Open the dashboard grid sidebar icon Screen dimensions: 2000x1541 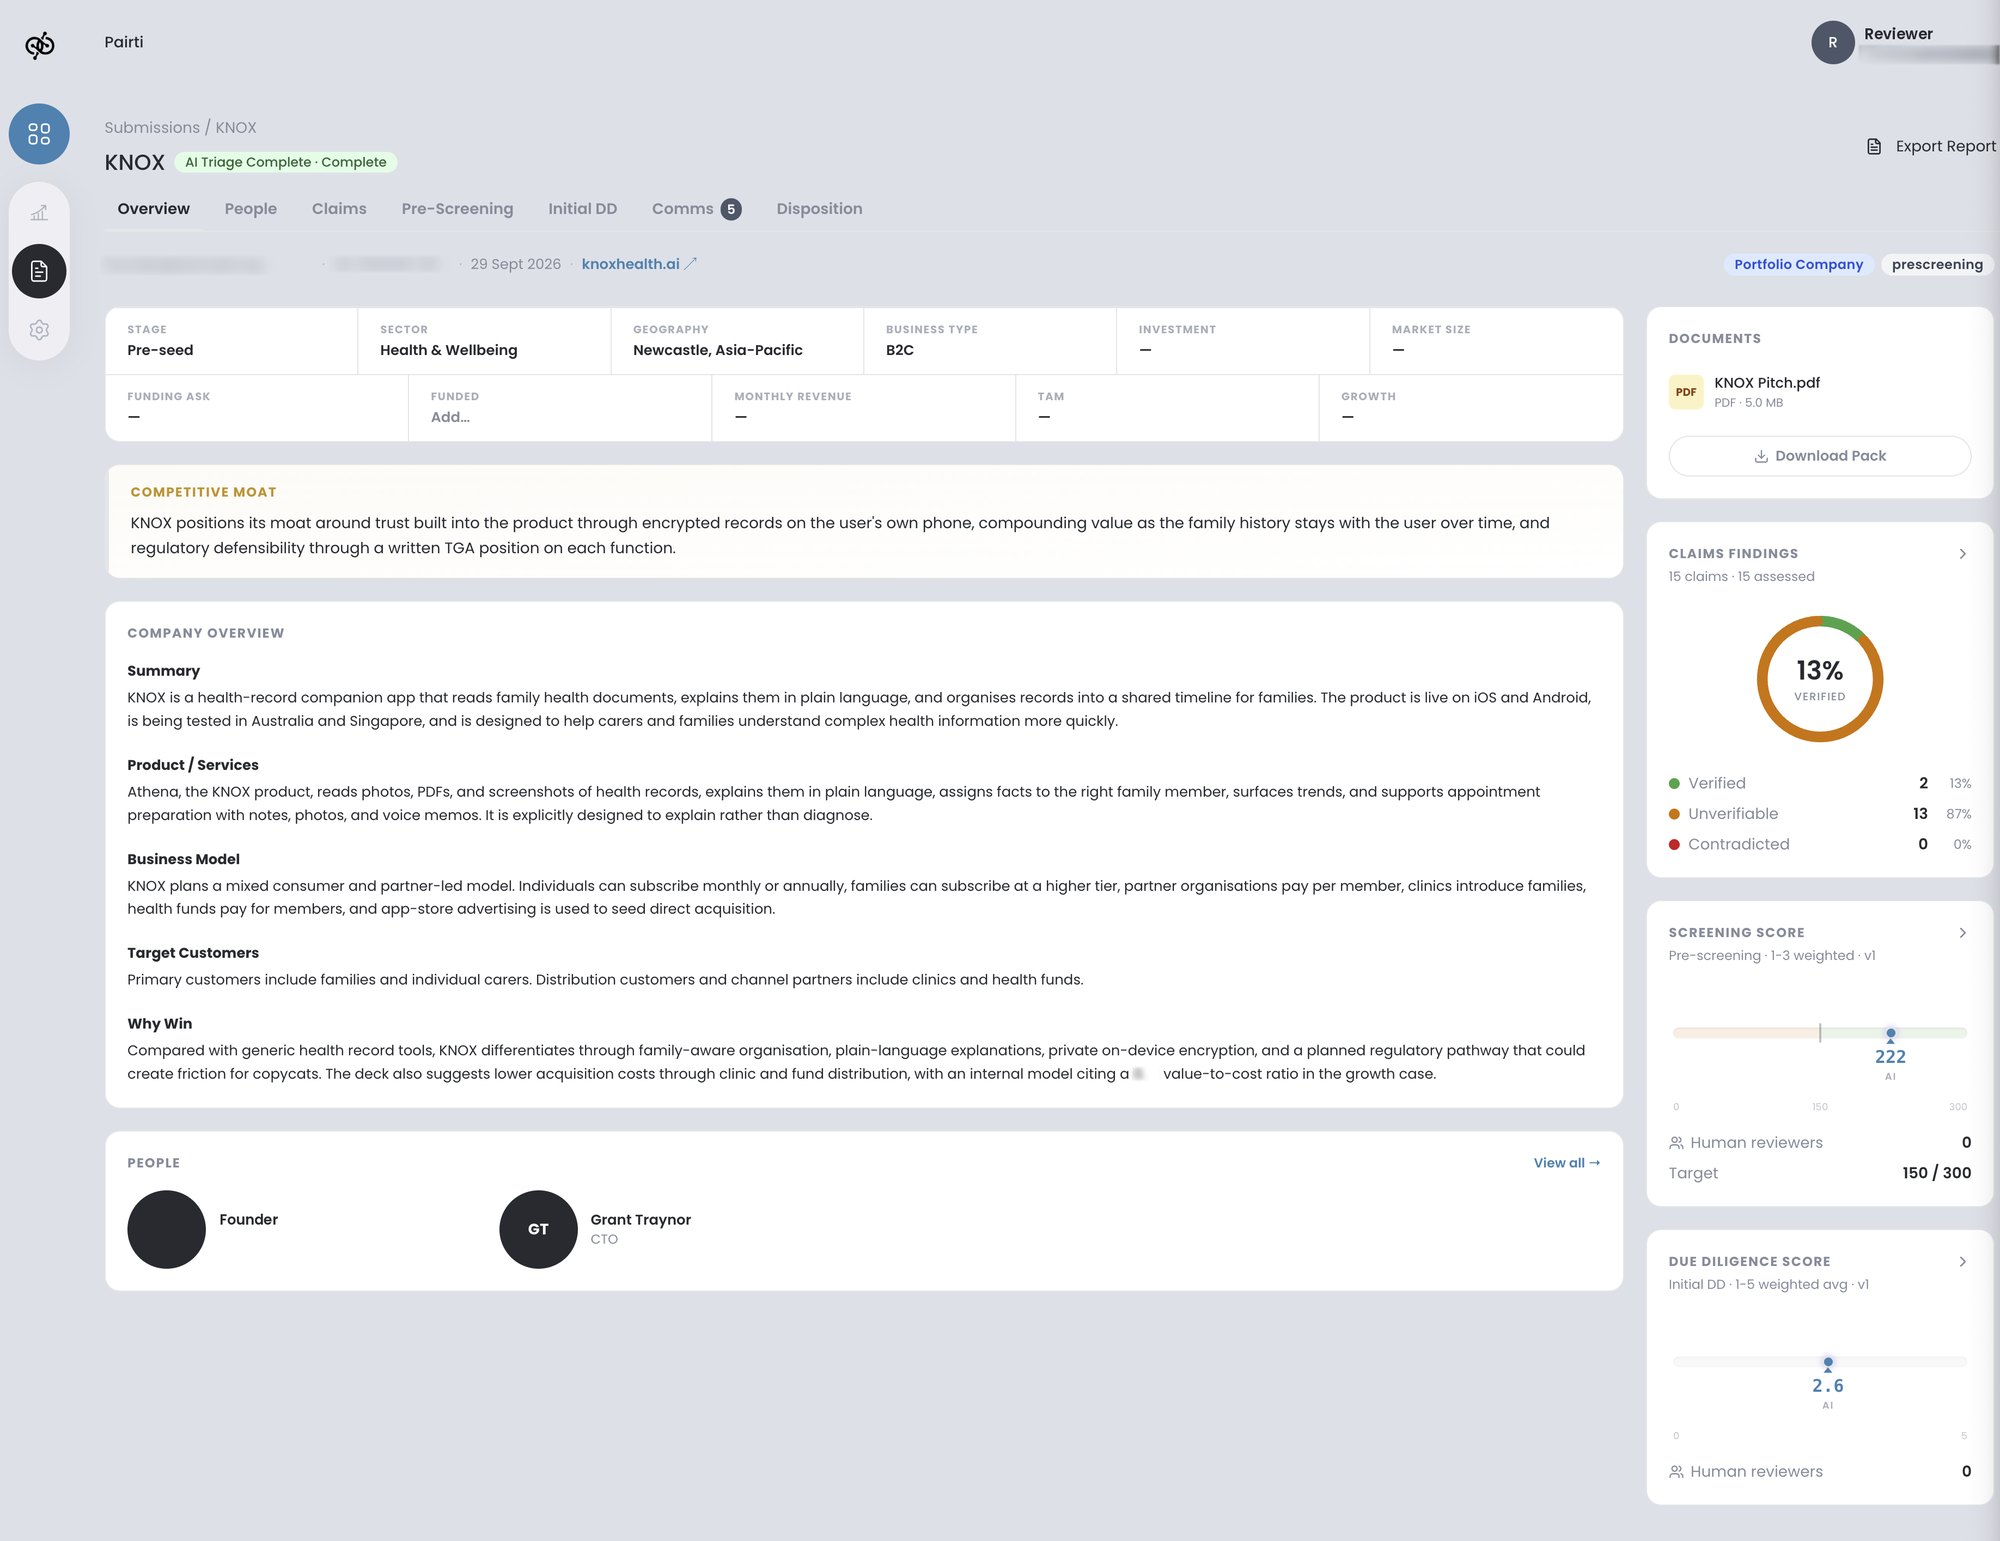(x=39, y=134)
